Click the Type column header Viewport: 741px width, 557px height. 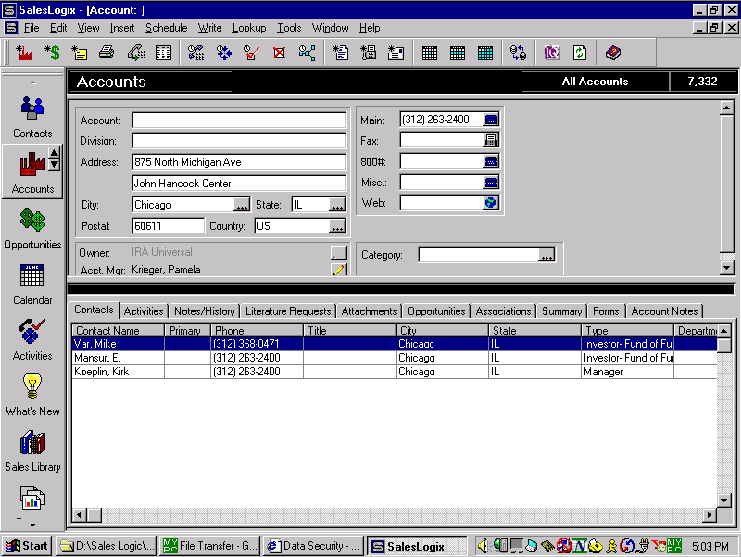tap(627, 331)
